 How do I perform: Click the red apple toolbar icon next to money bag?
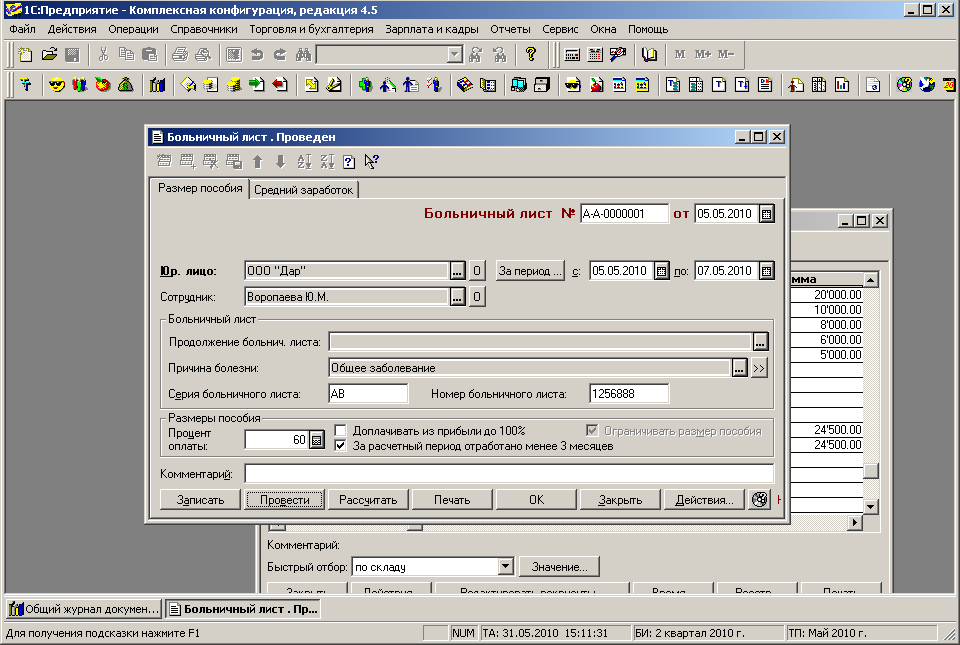tap(103, 84)
